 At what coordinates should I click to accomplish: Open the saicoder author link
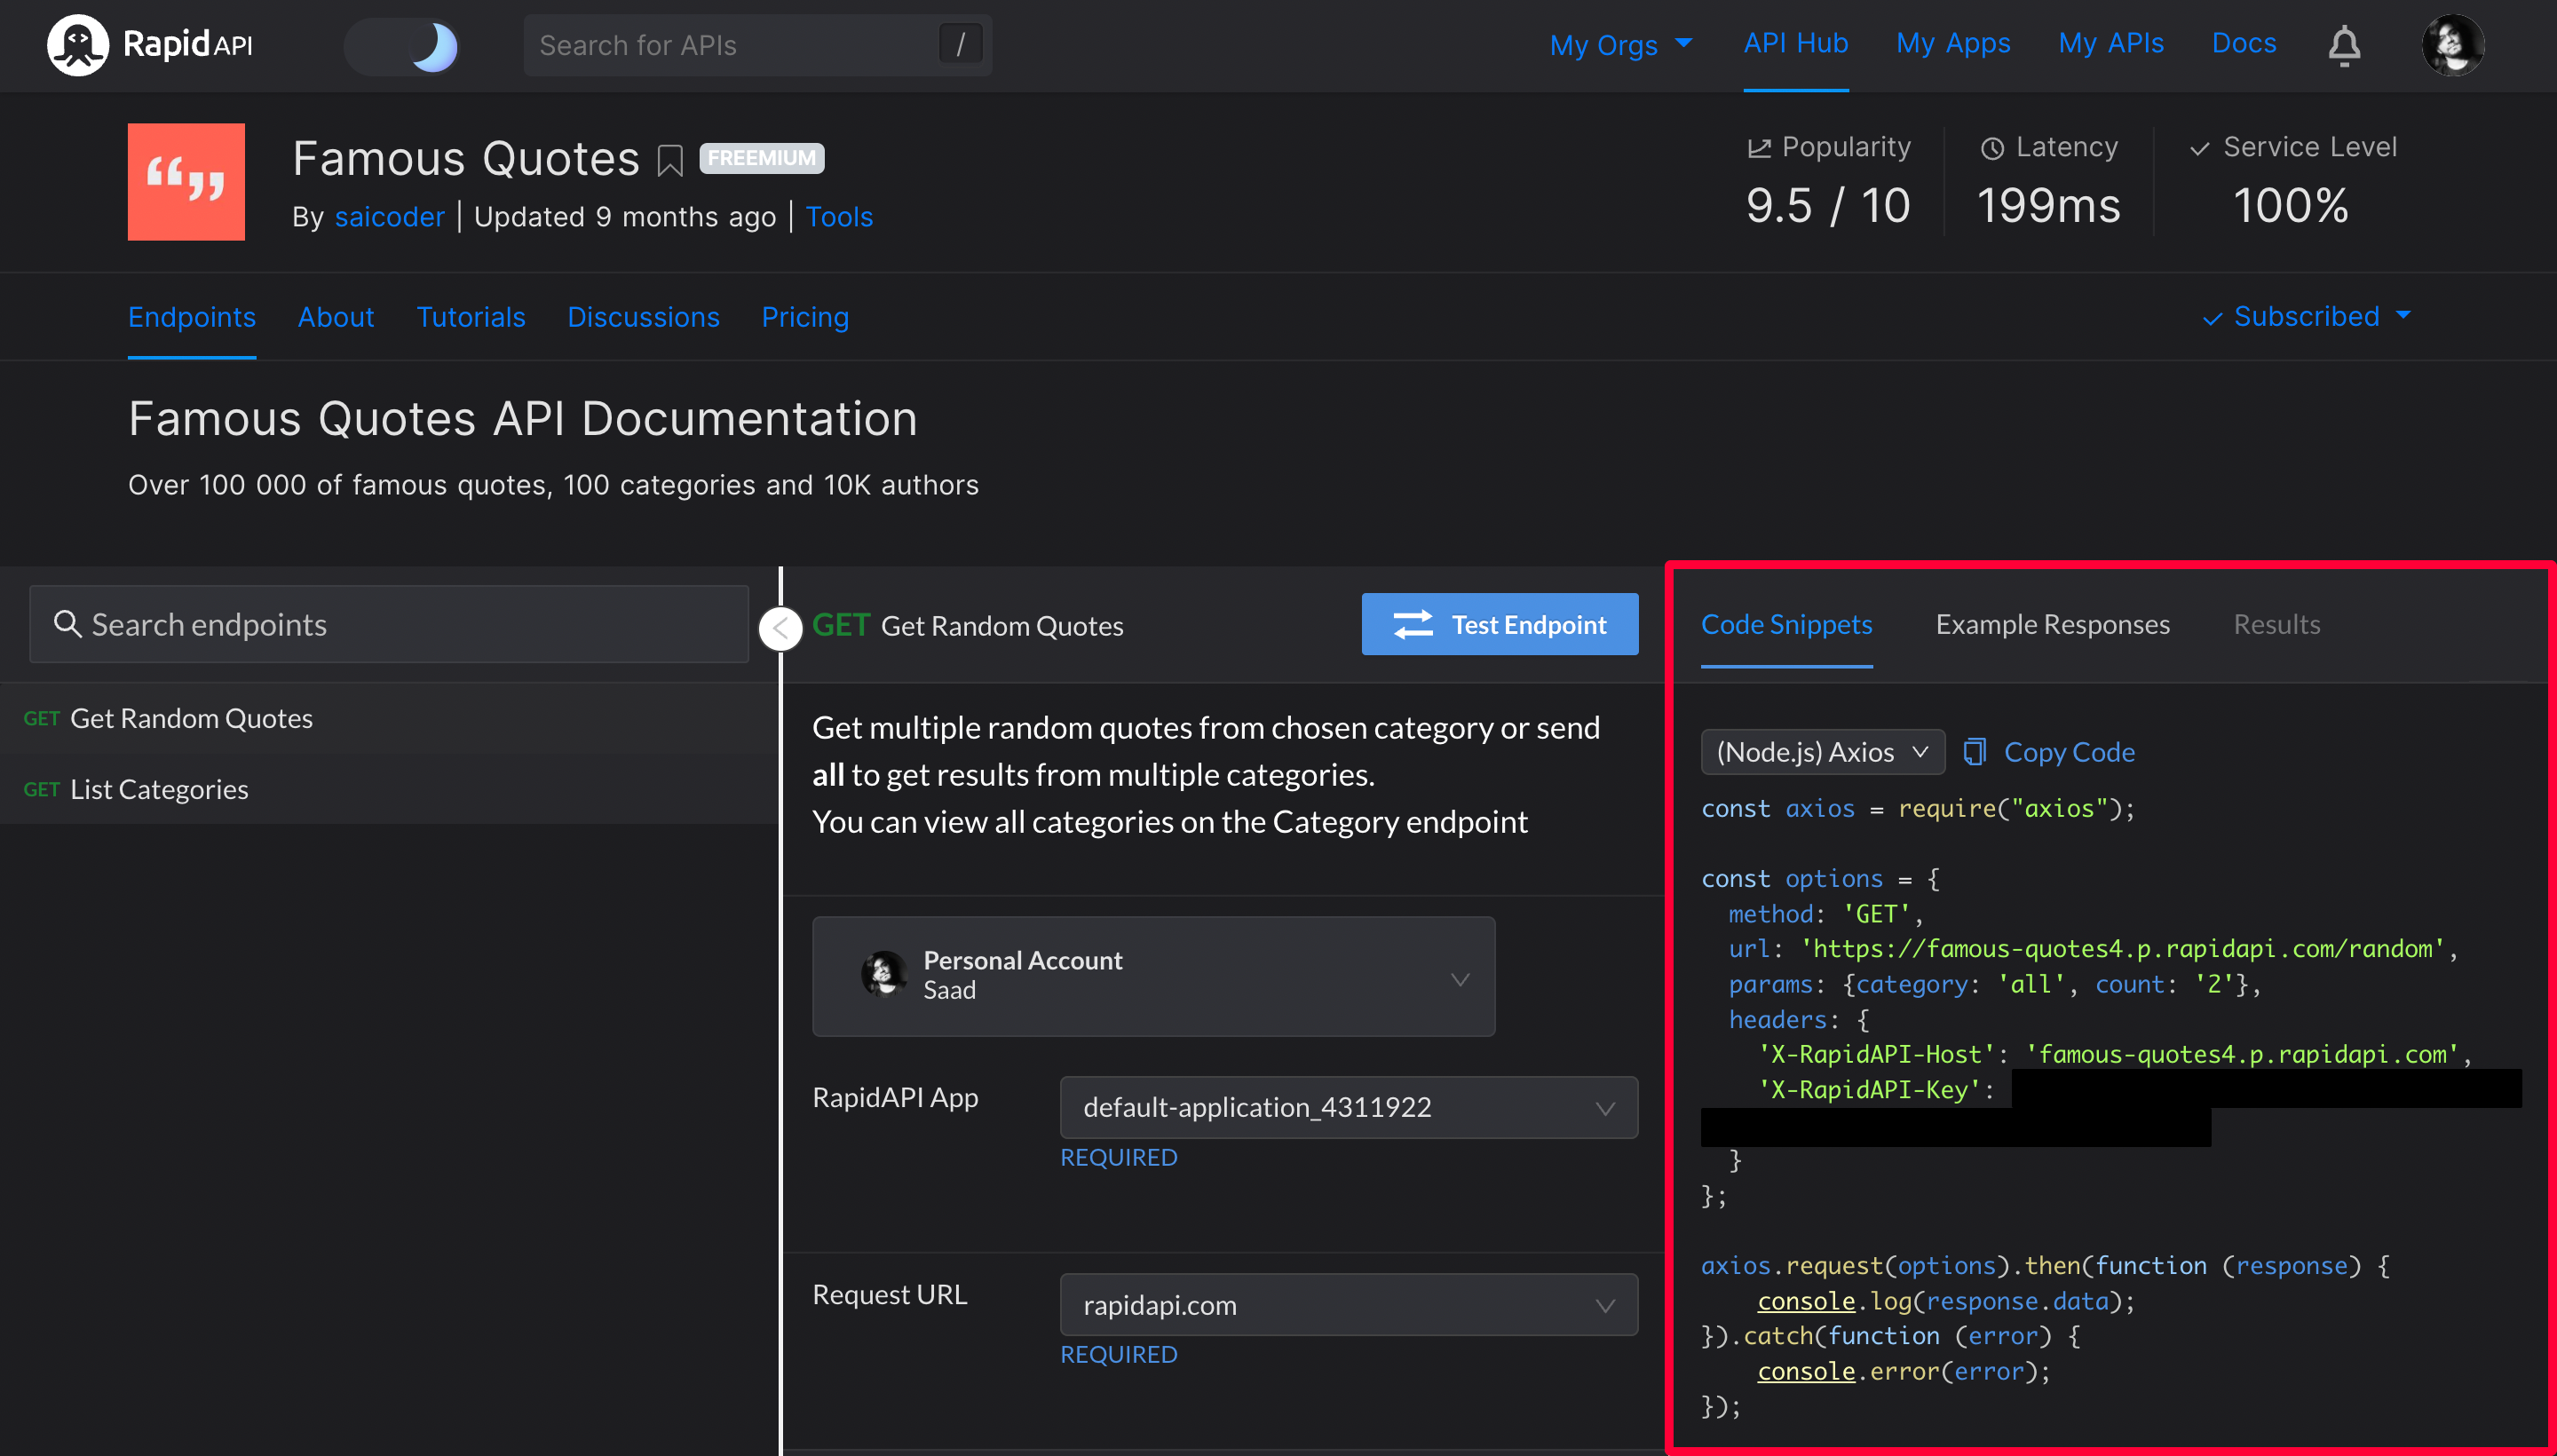tap(389, 217)
